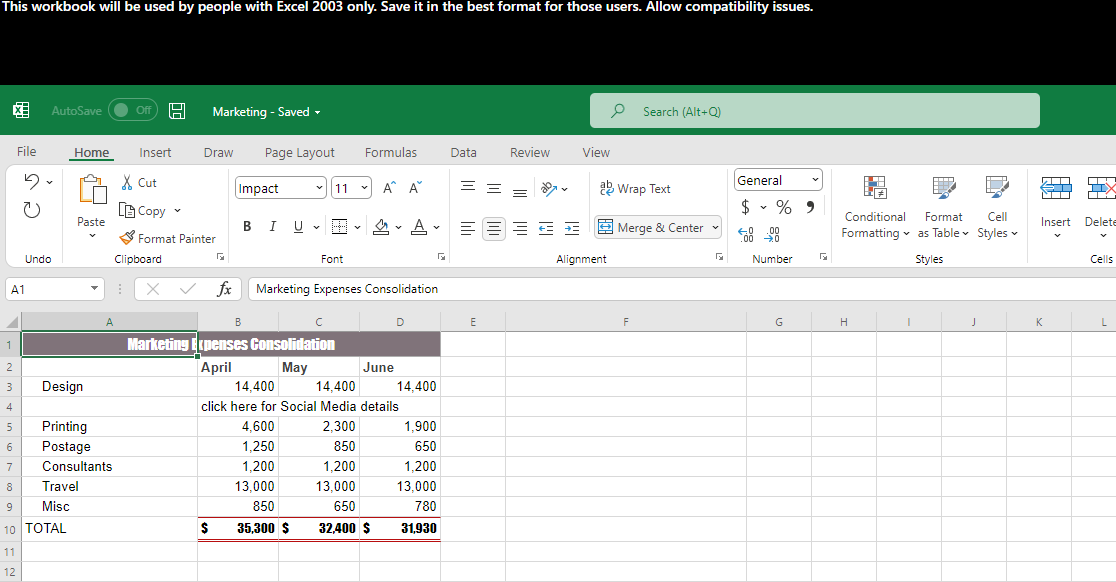This screenshot has height=582, width=1116.
Task: Apply Percent Style formatting
Action: pos(784,206)
